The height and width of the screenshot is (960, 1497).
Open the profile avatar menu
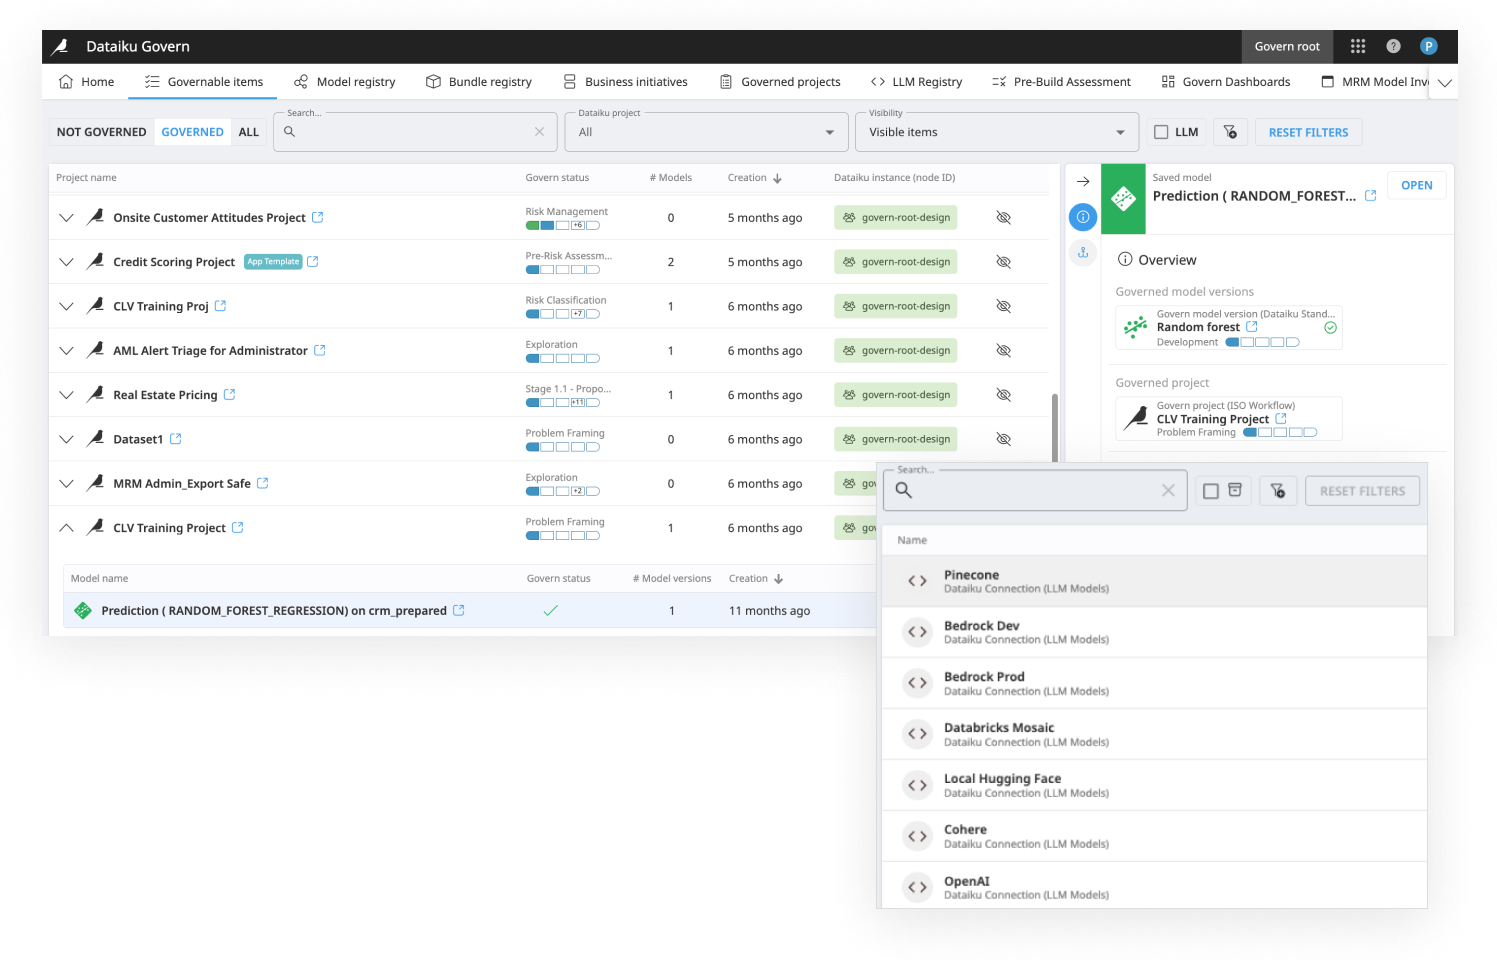1429,46
